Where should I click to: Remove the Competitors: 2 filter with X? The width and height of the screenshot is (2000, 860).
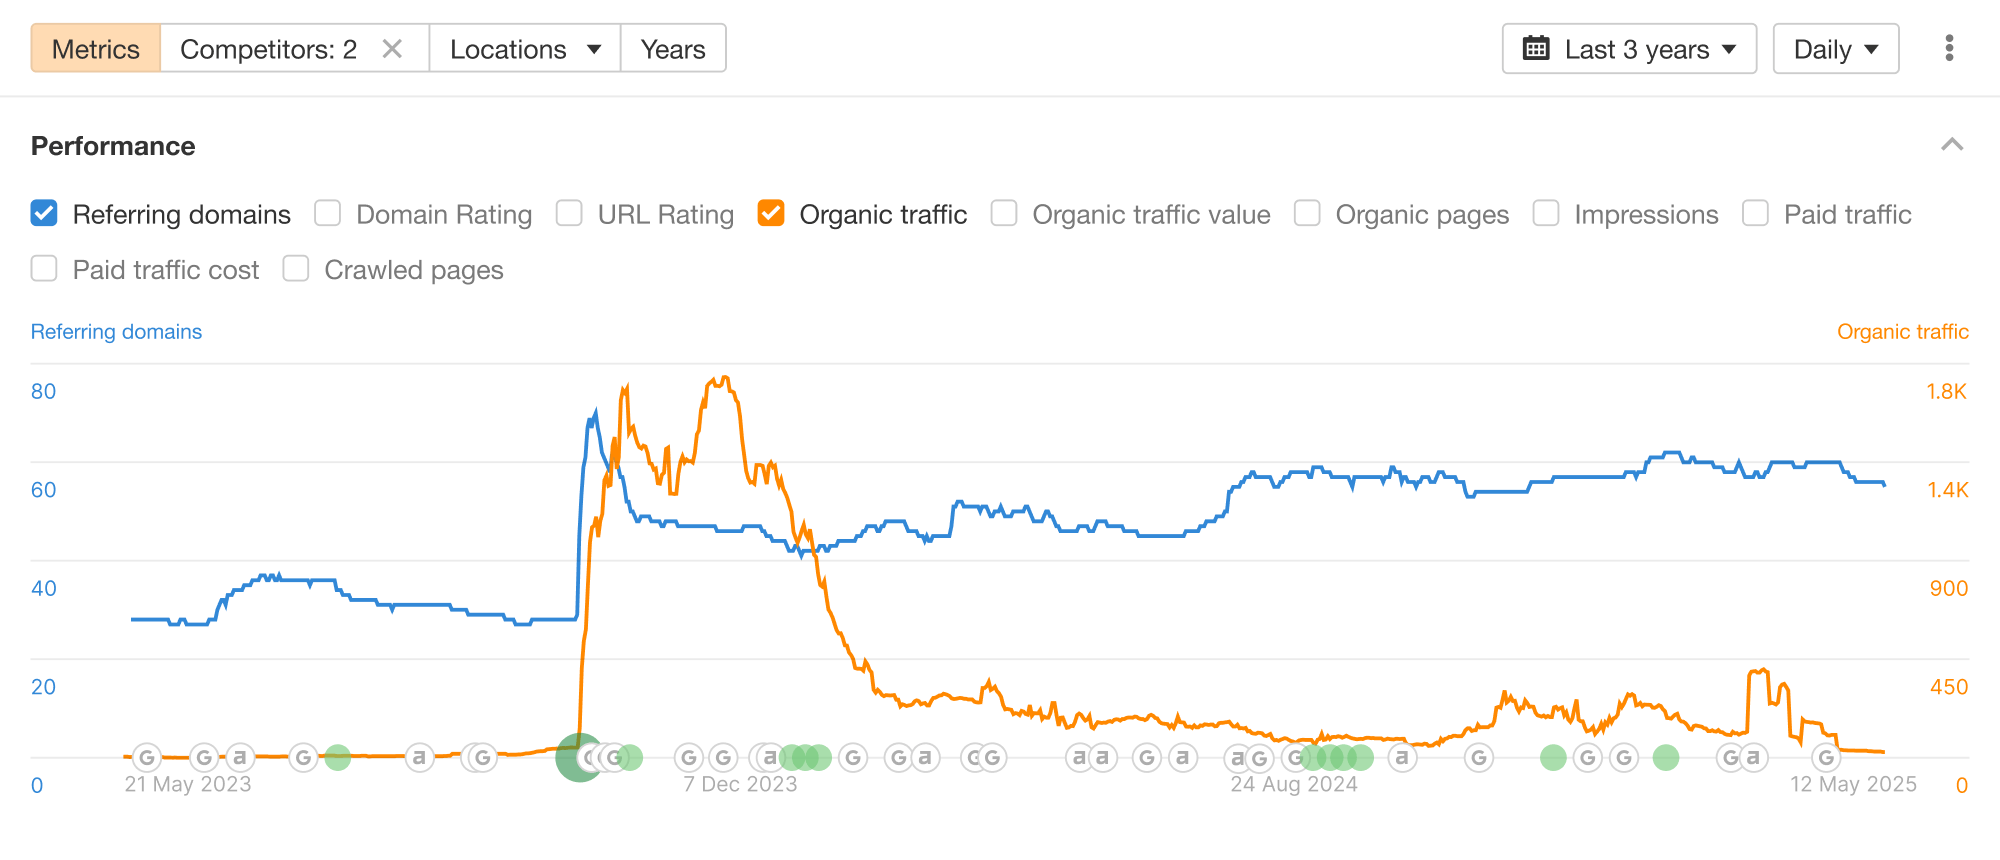pyautogui.click(x=392, y=49)
